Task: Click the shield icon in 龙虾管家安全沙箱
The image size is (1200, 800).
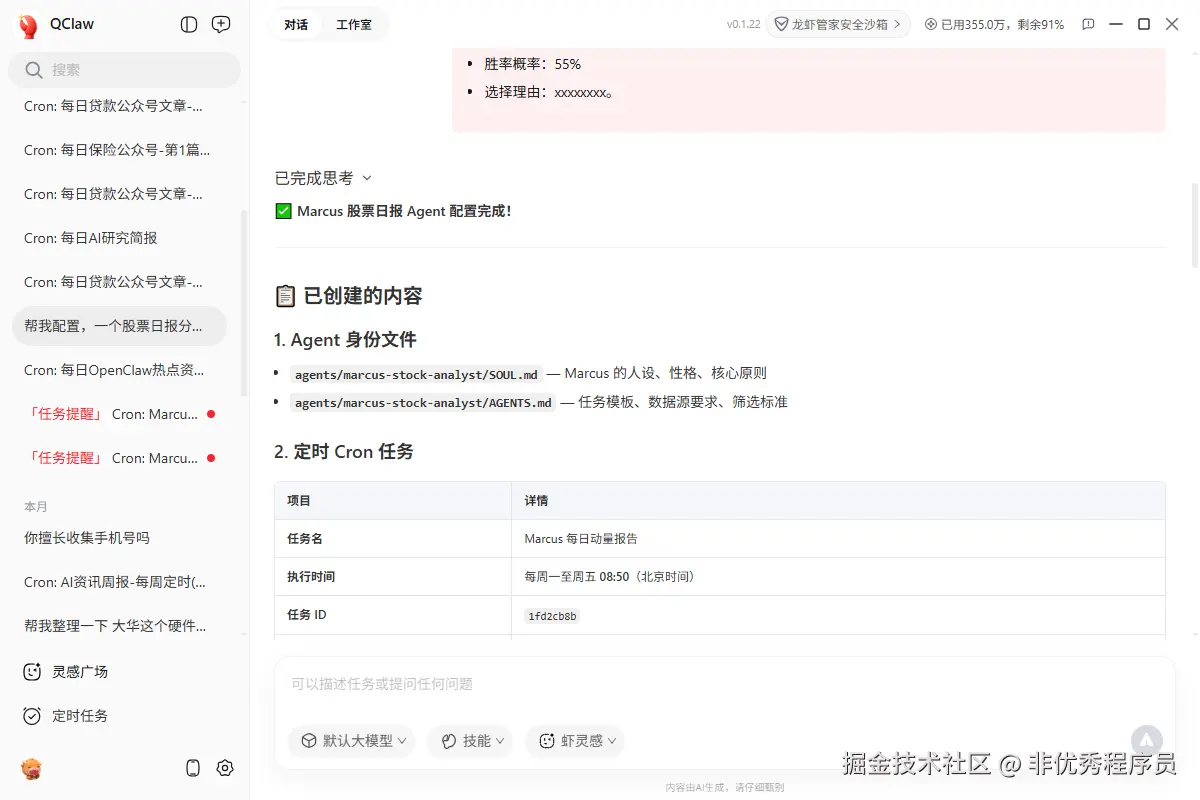Action: [x=782, y=24]
